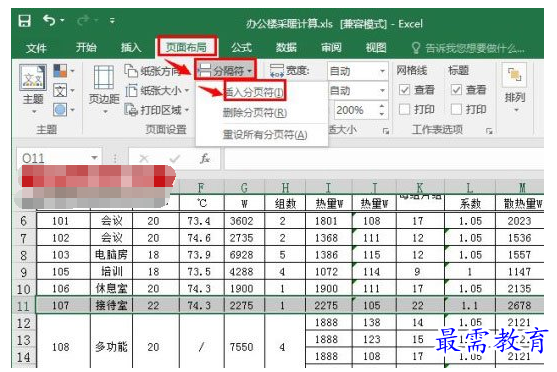Click the Name Box showing O11
The height and width of the screenshot is (372, 557).
(x=53, y=158)
